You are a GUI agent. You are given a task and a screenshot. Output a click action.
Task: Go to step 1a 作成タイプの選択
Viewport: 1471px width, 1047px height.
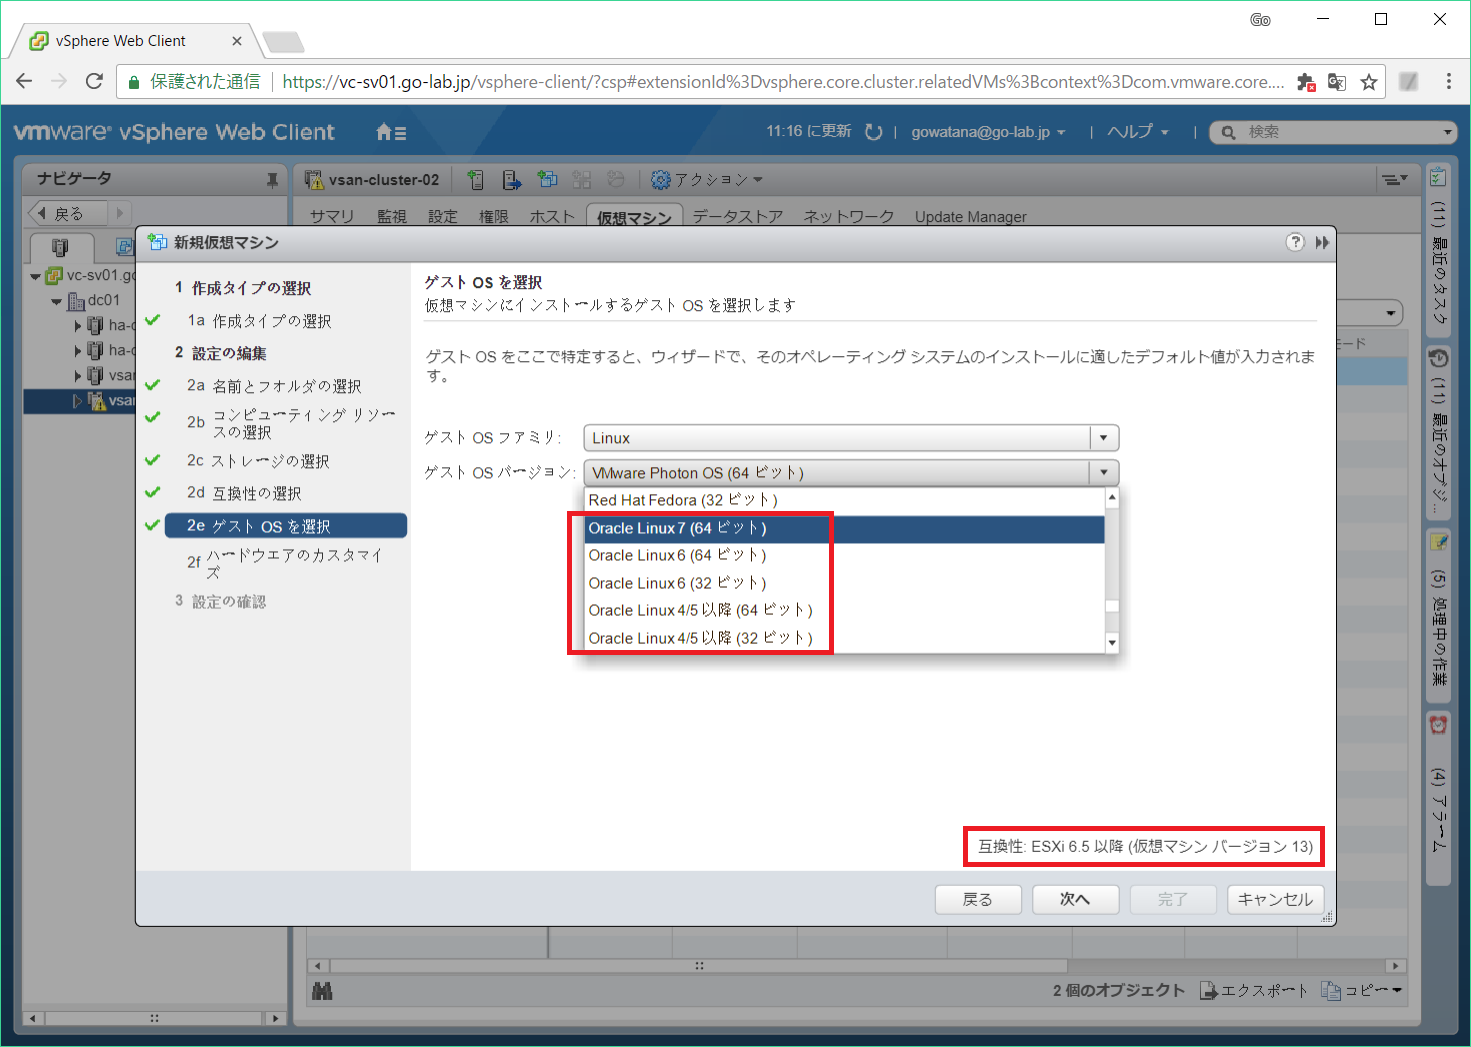coord(259,321)
